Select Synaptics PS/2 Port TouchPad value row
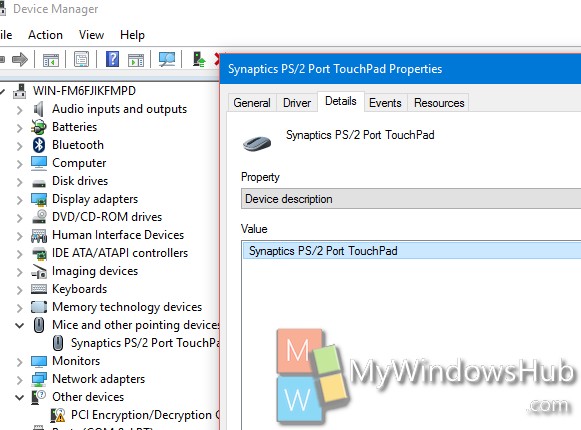The height and width of the screenshot is (430, 581). pos(412,251)
